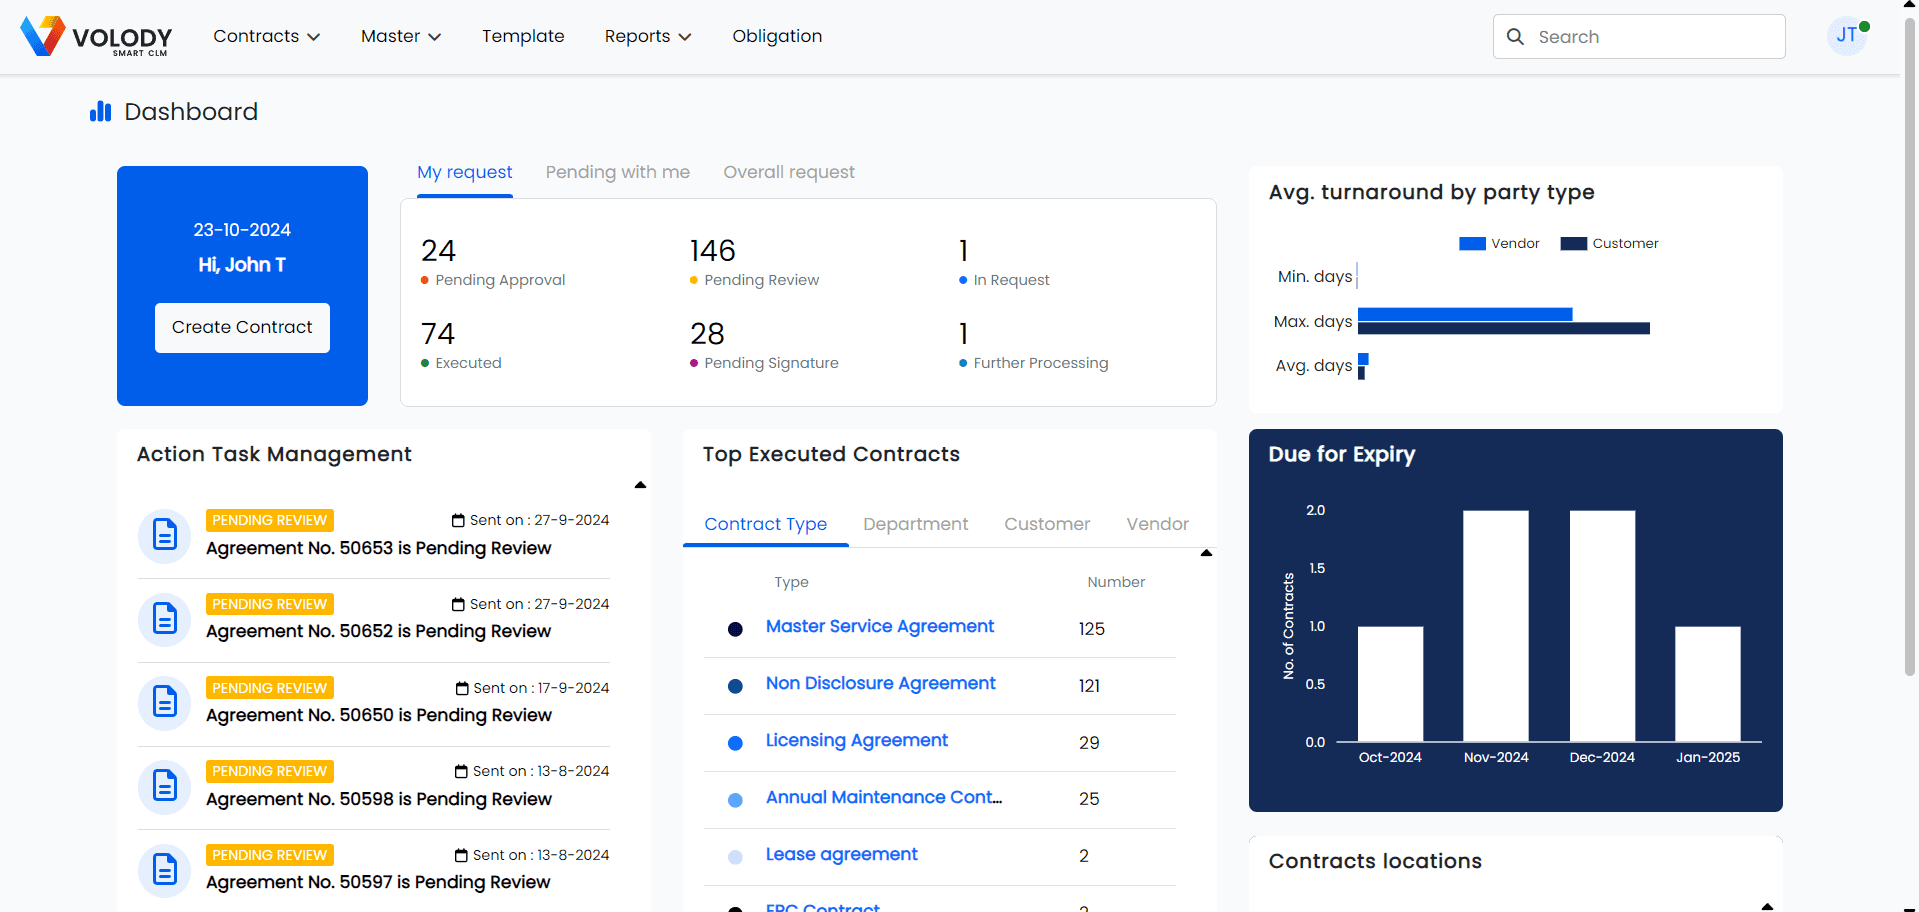Open the Contracts dropdown menu

click(265, 36)
